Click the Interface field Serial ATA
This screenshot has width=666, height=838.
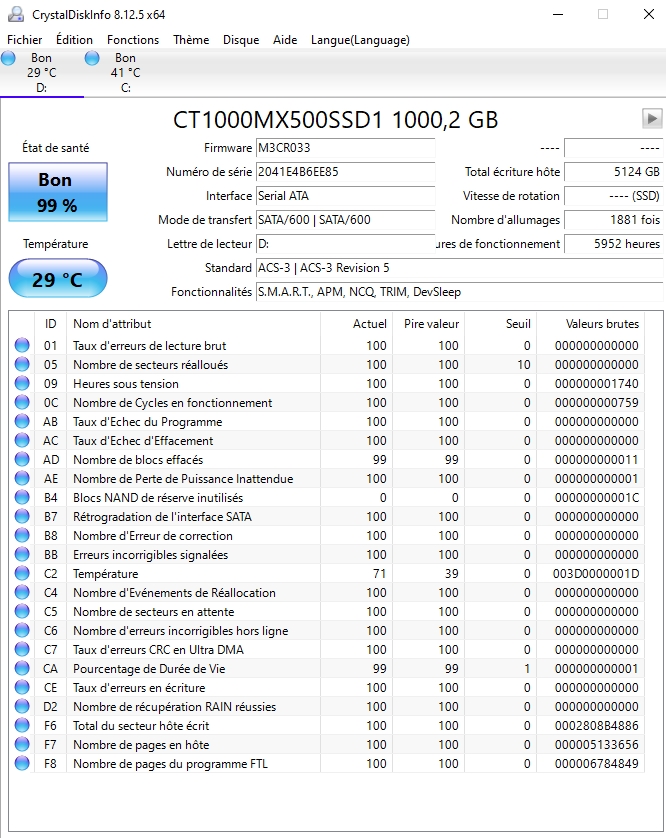[x=345, y=196]
